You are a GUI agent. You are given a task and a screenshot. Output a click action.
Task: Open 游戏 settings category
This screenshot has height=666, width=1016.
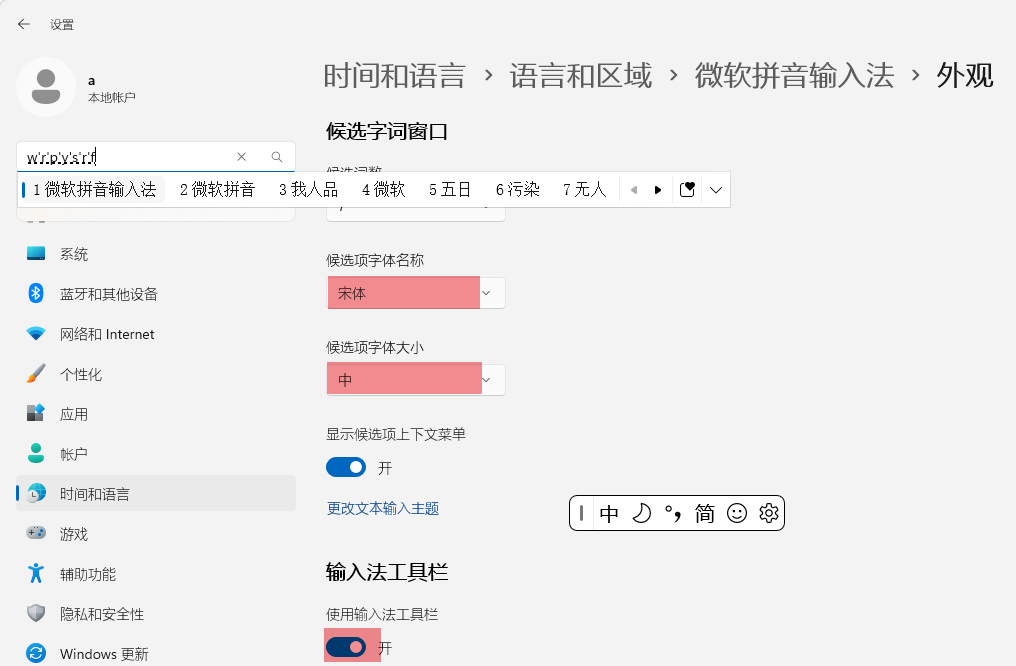[x=156, y=534]
